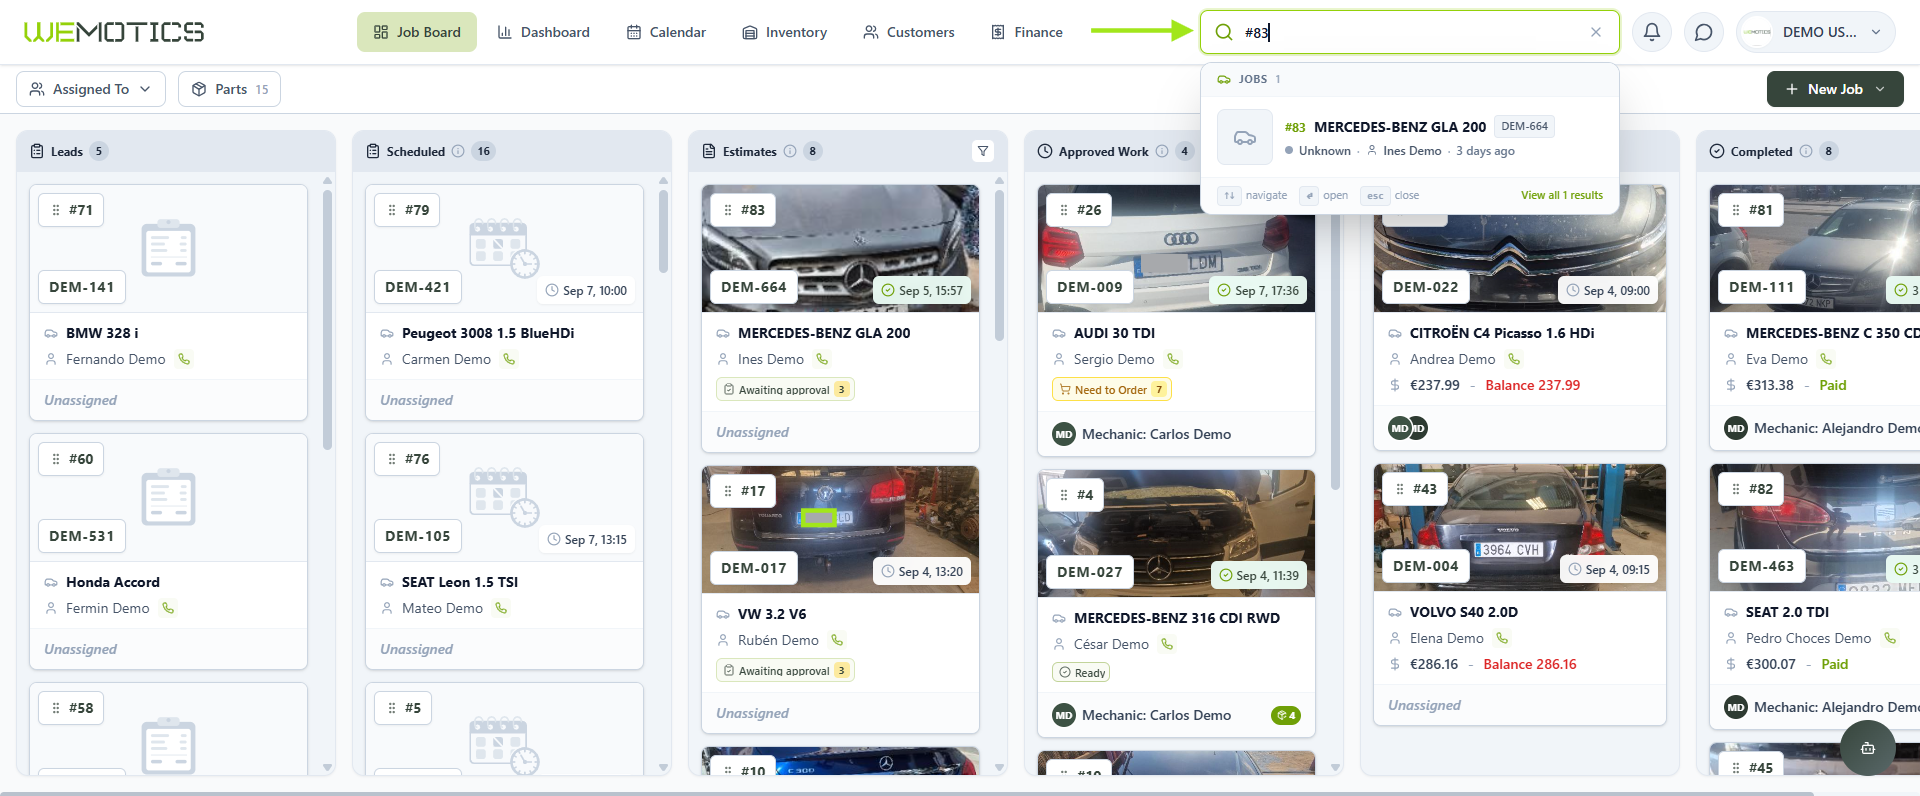Open the Parts 15 filter

229,89
